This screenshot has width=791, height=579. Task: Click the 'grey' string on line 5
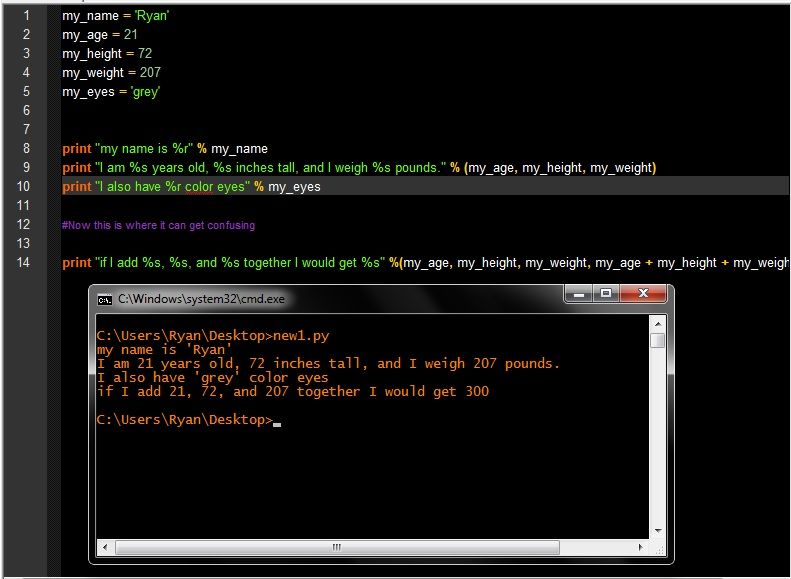click(146, 92)
